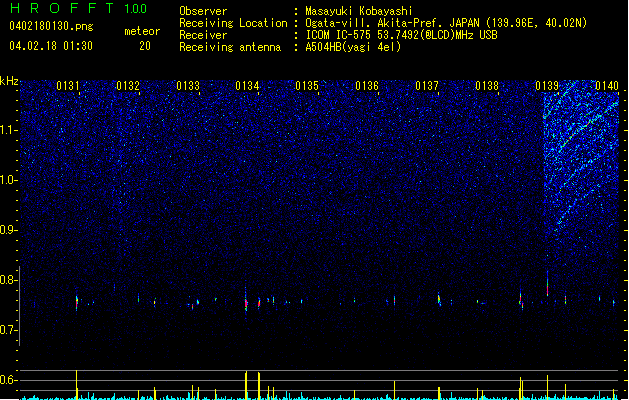Jump to the 0133 time marker

coord(188,86)
